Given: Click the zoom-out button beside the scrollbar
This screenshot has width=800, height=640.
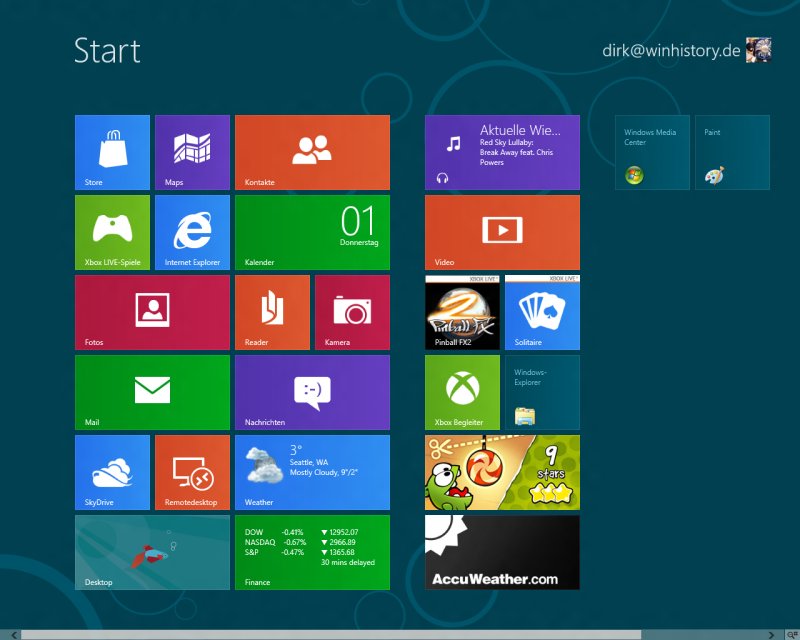Looking at the screenshot, I should point(792,635).
